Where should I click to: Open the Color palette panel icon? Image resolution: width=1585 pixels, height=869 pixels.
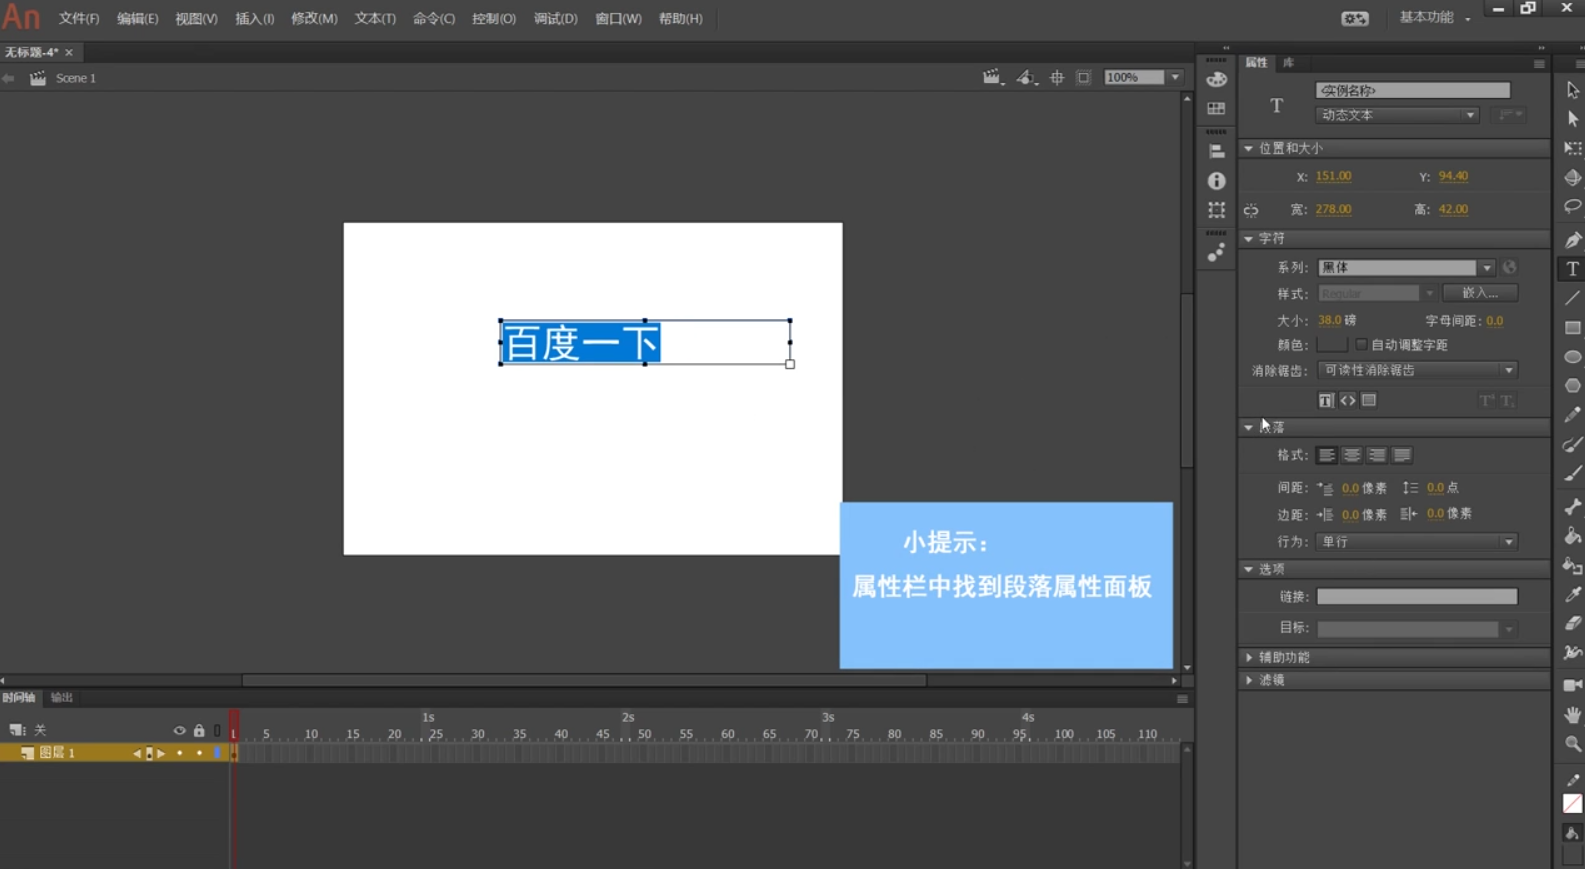[1216, 79]
